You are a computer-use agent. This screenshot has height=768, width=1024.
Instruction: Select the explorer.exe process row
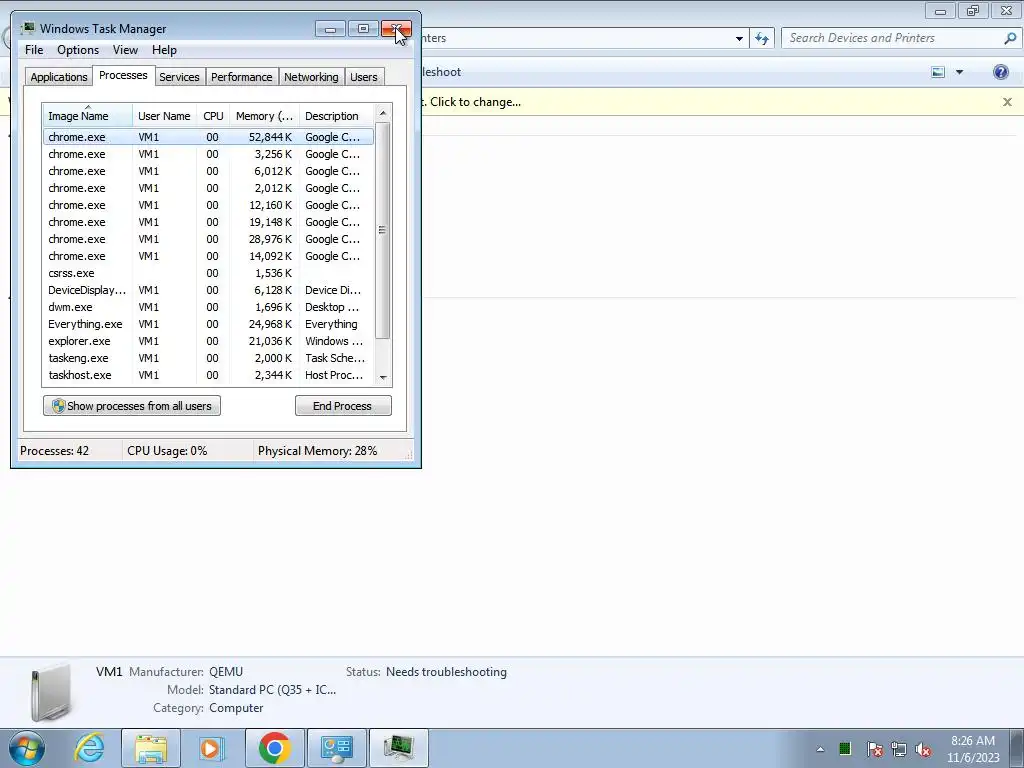208,341
